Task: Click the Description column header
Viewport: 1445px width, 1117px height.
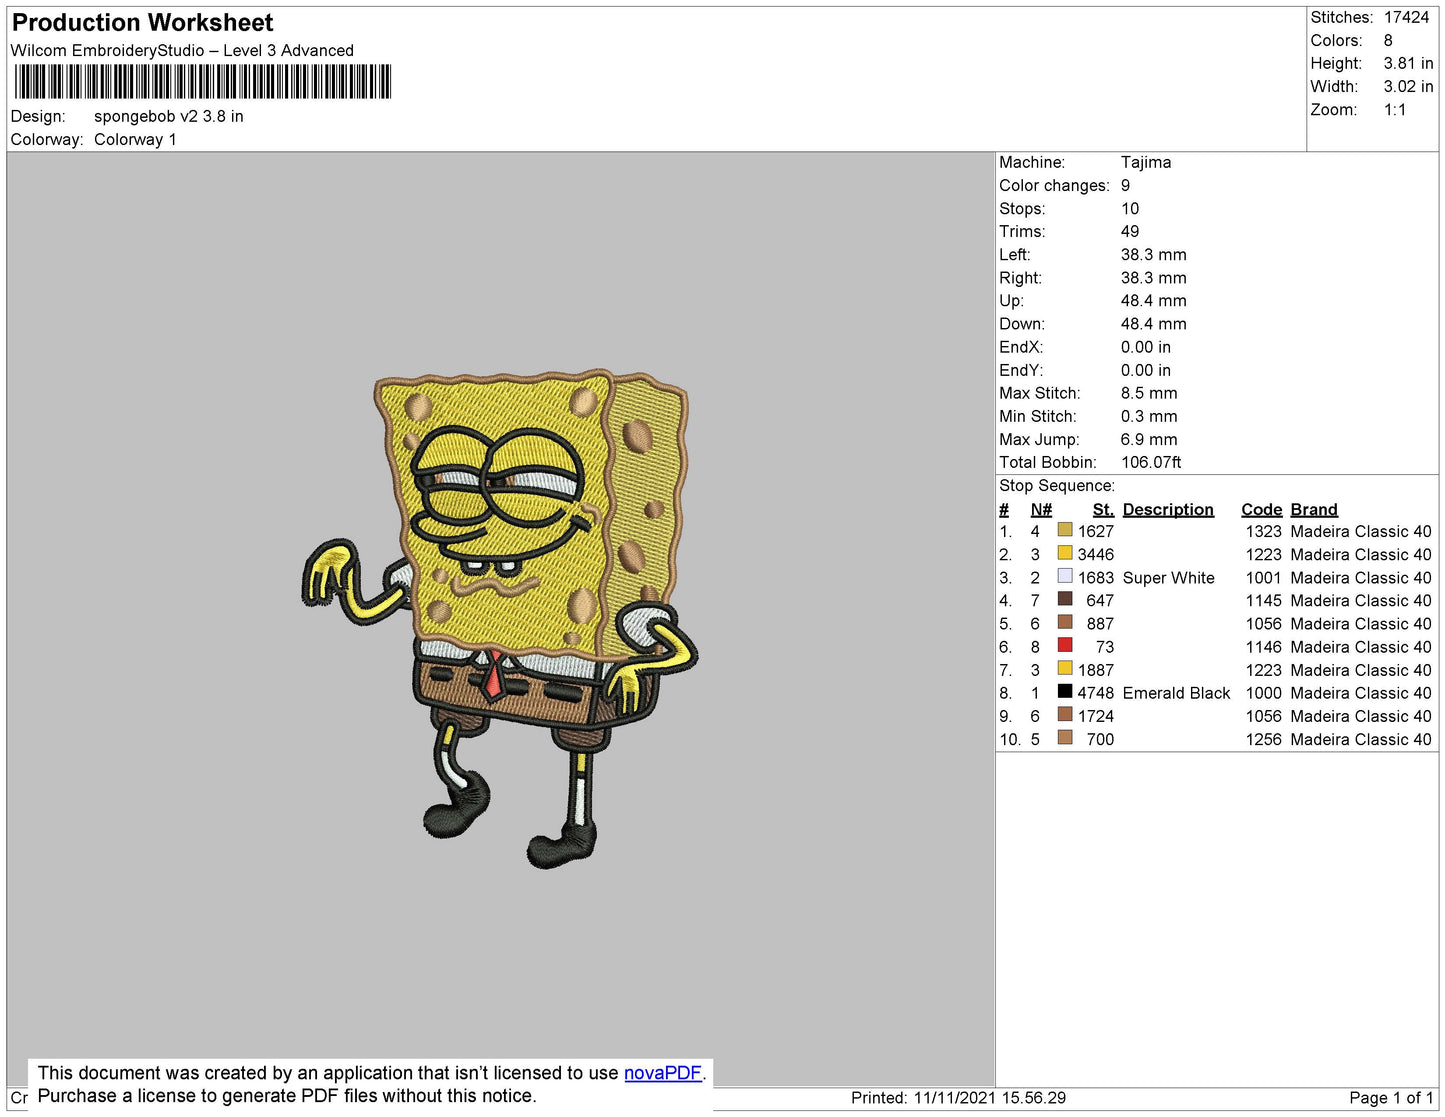Action: (1167, 509)
